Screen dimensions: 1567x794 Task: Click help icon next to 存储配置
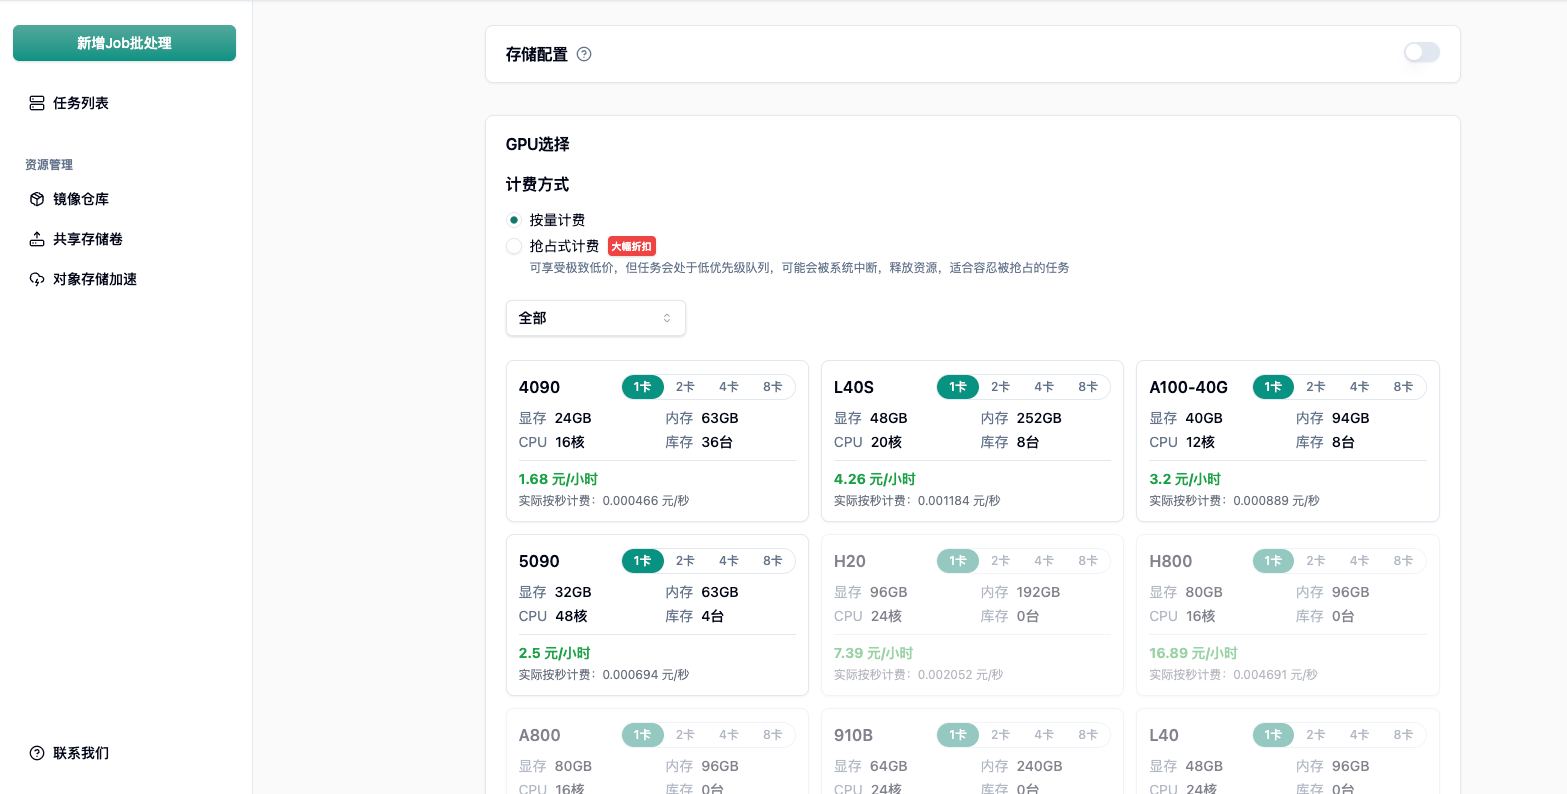(x=584, y=54)
